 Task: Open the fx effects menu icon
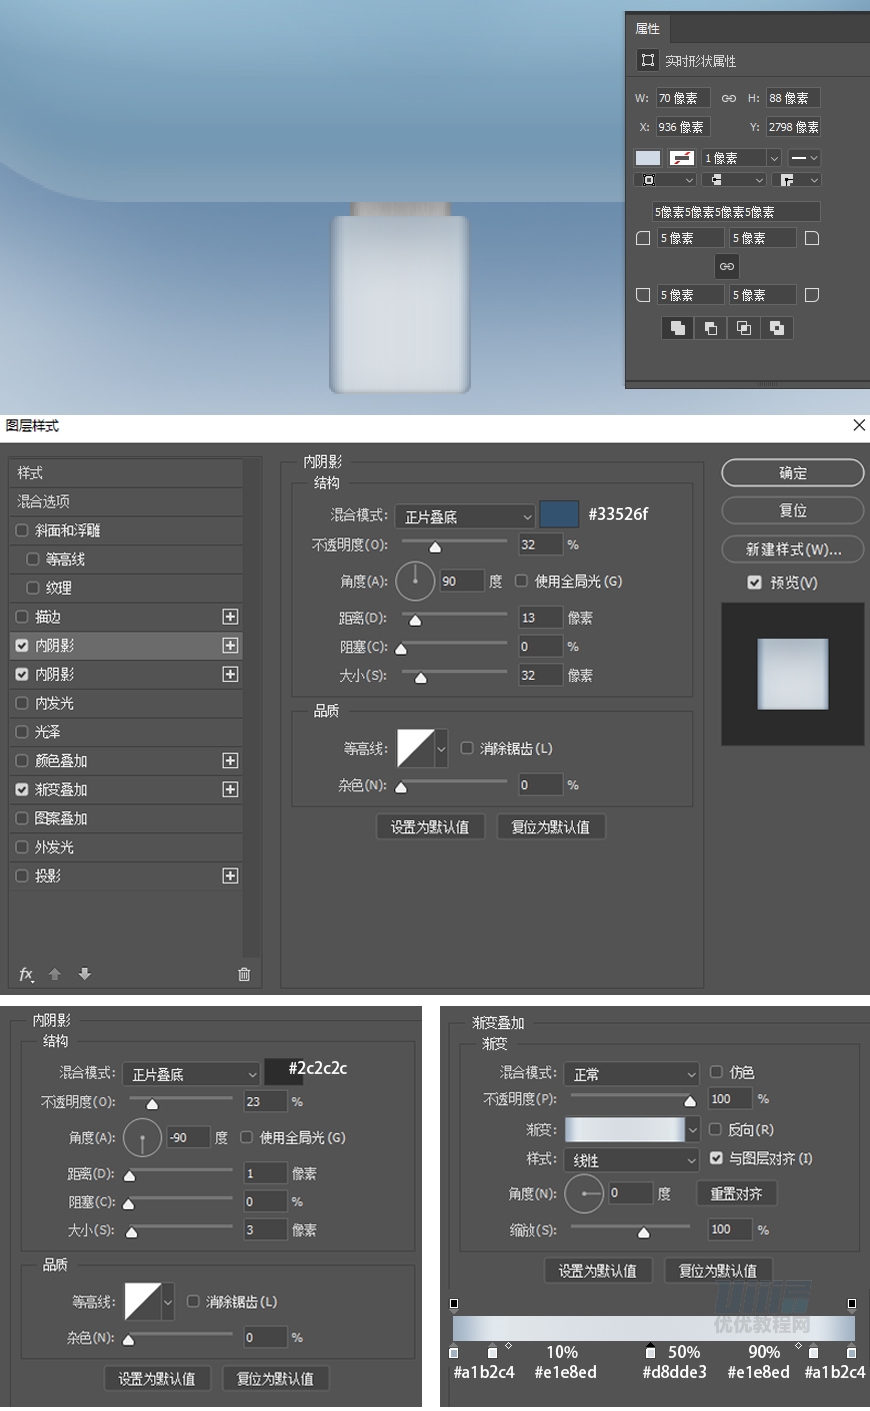(27, 974)
